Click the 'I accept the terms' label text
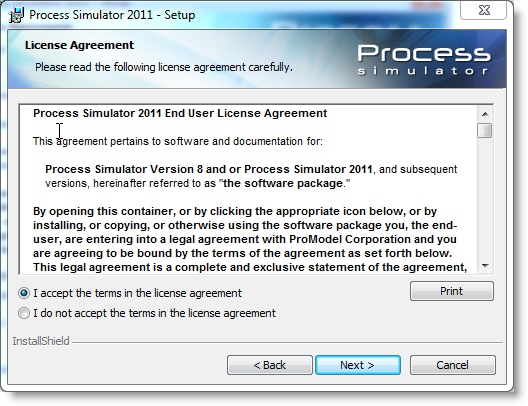 pyautogui.click(x=137, y=293)
